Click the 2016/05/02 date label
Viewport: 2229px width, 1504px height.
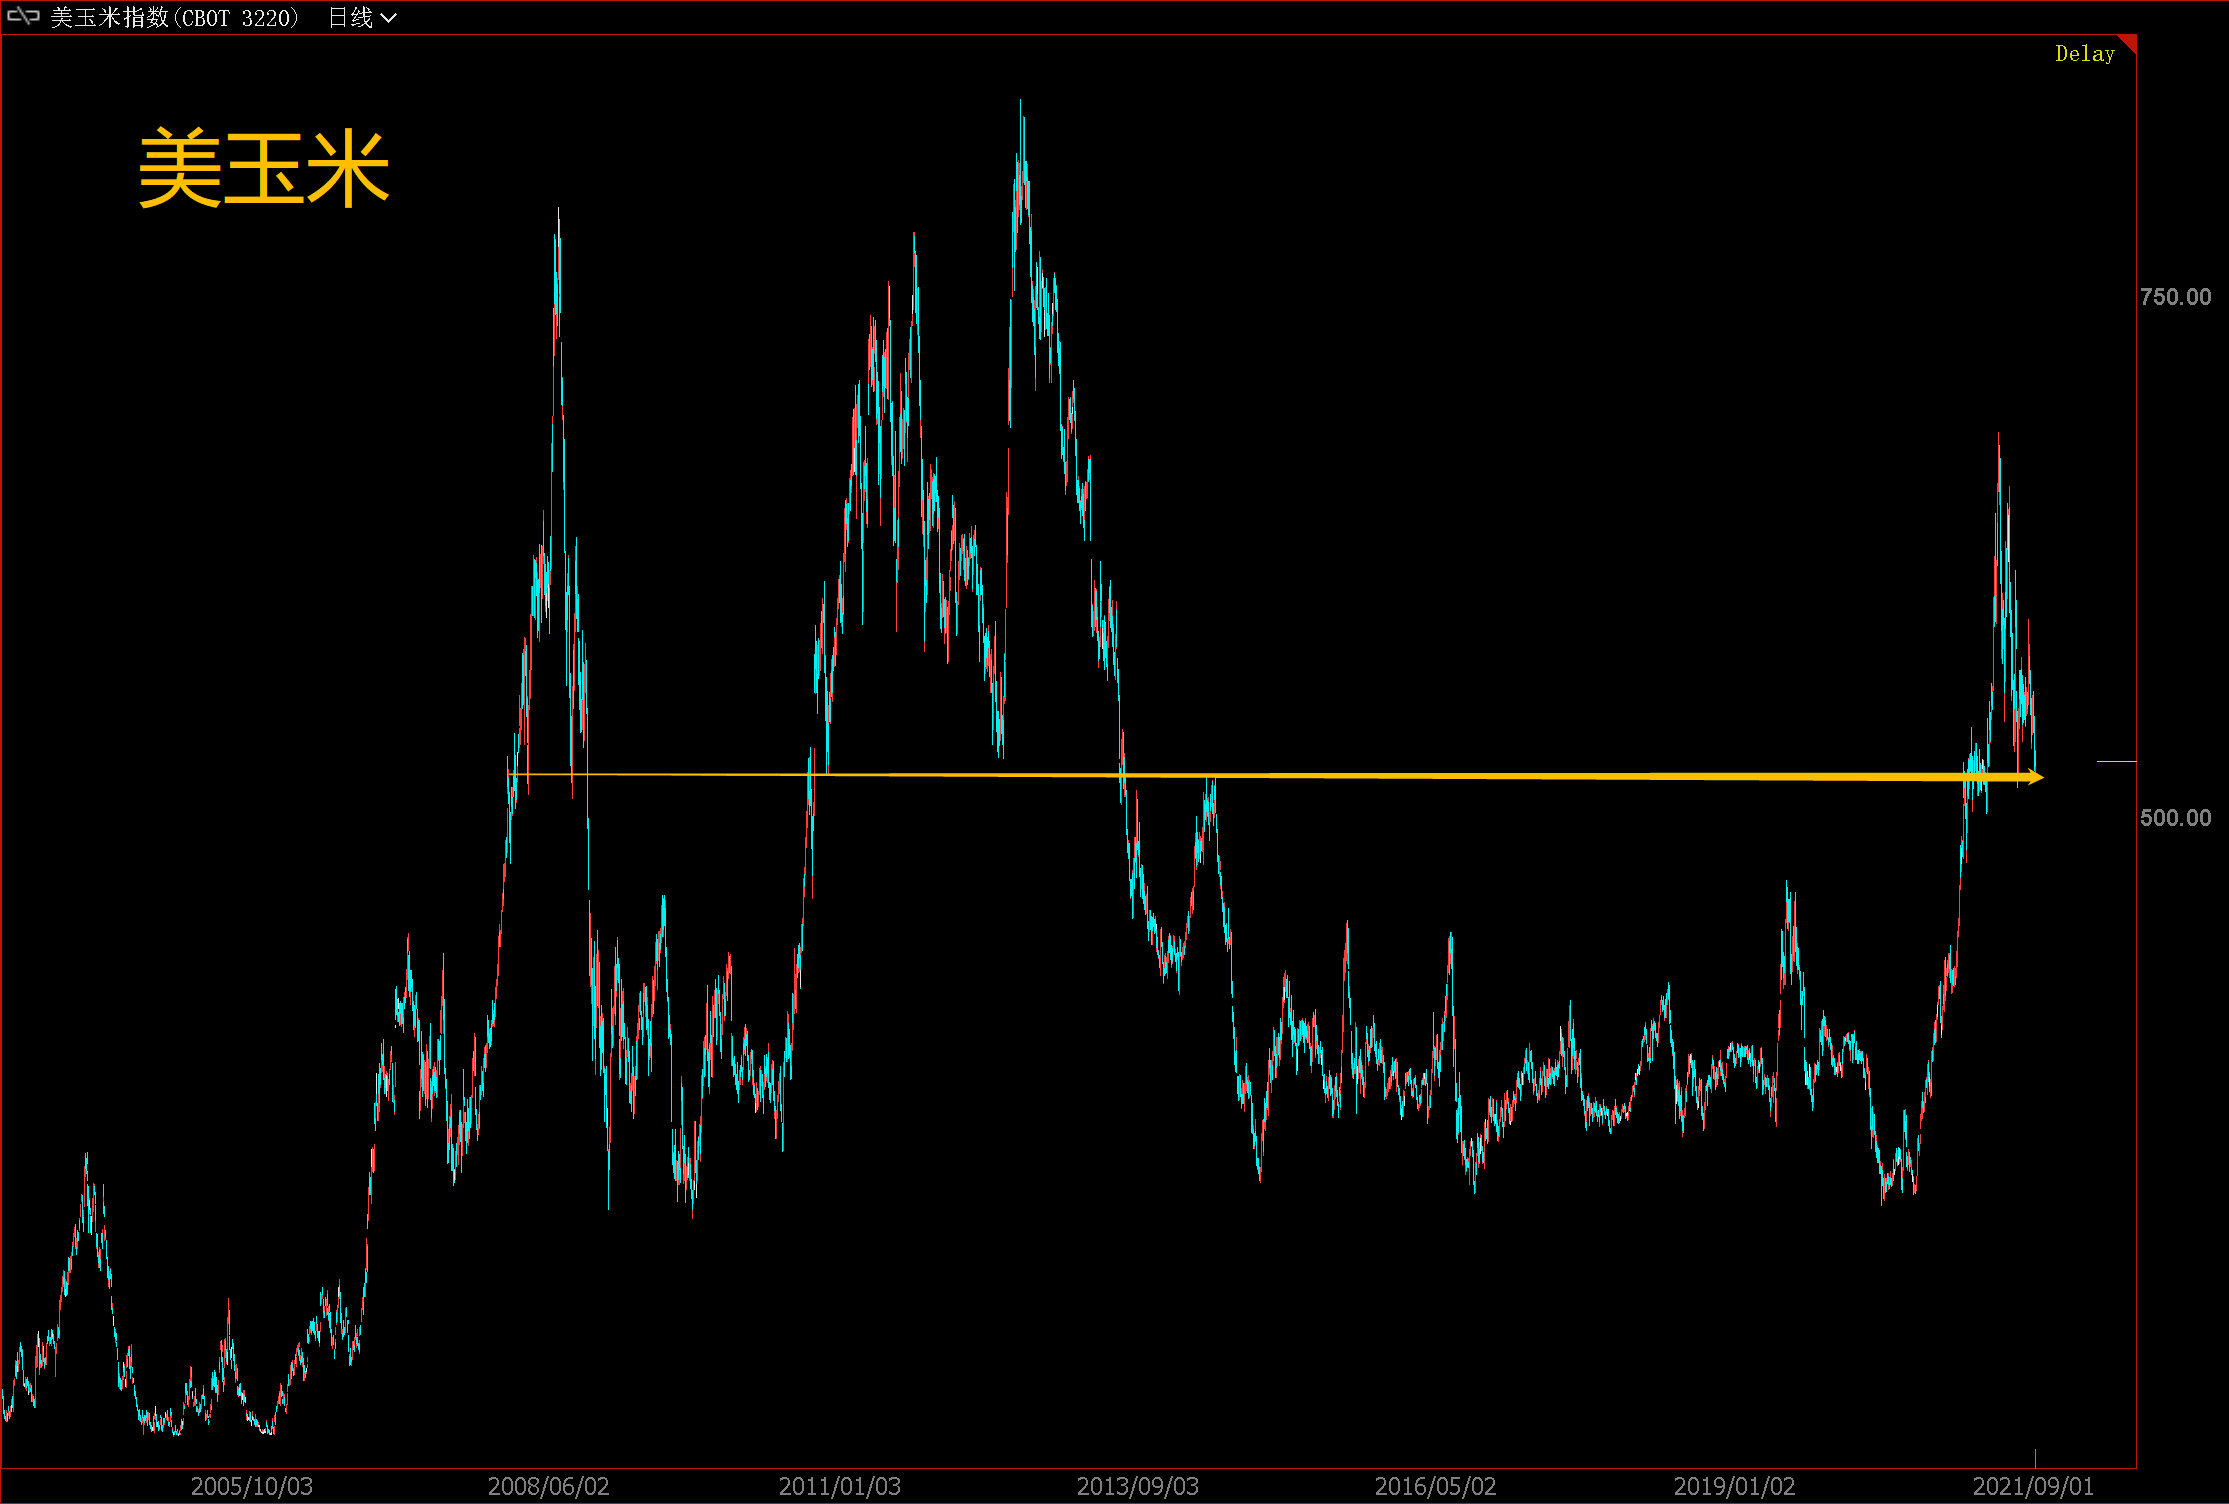[x=1435, y=1486]
